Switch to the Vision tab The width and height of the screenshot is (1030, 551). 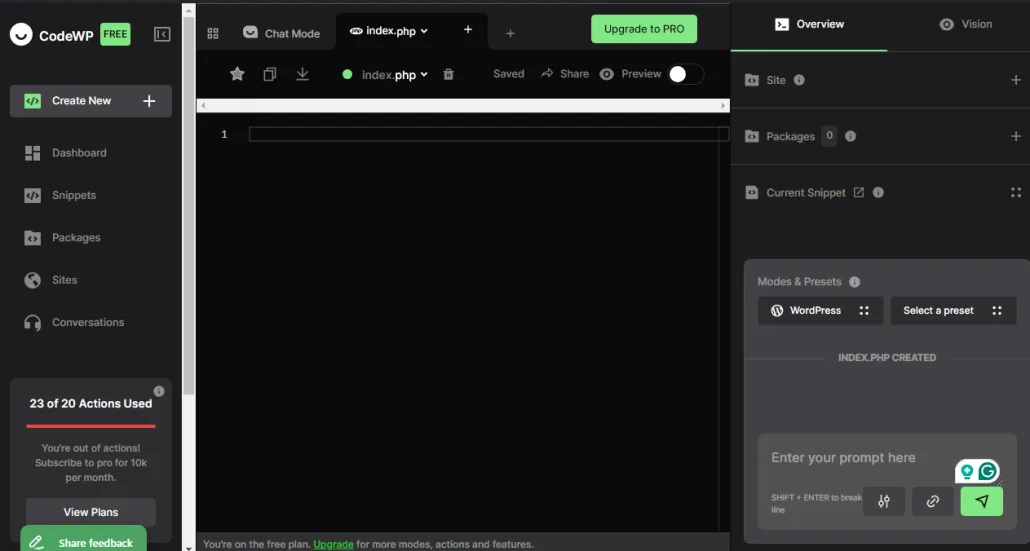click(965, 24)
